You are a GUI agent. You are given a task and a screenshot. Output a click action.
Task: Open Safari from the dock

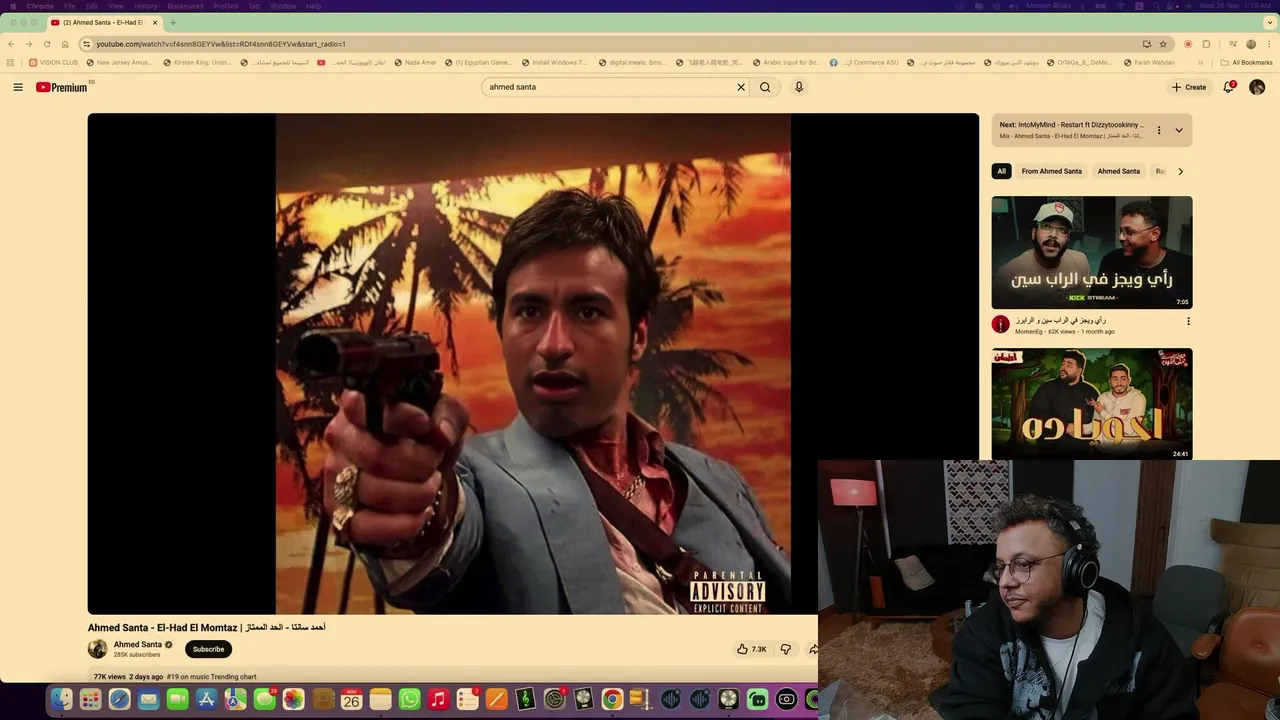[x=120, y=700]
